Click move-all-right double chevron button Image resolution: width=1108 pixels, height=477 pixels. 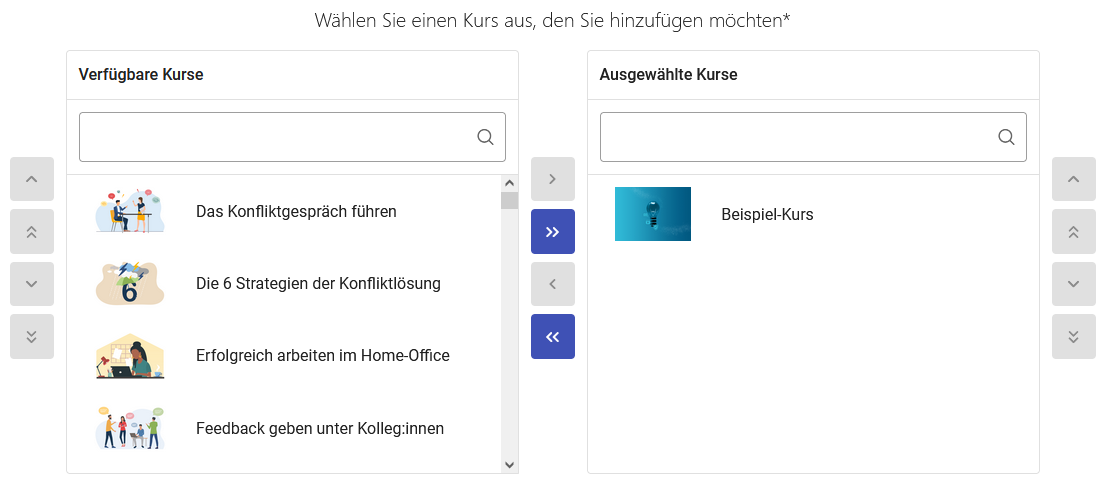552,232
